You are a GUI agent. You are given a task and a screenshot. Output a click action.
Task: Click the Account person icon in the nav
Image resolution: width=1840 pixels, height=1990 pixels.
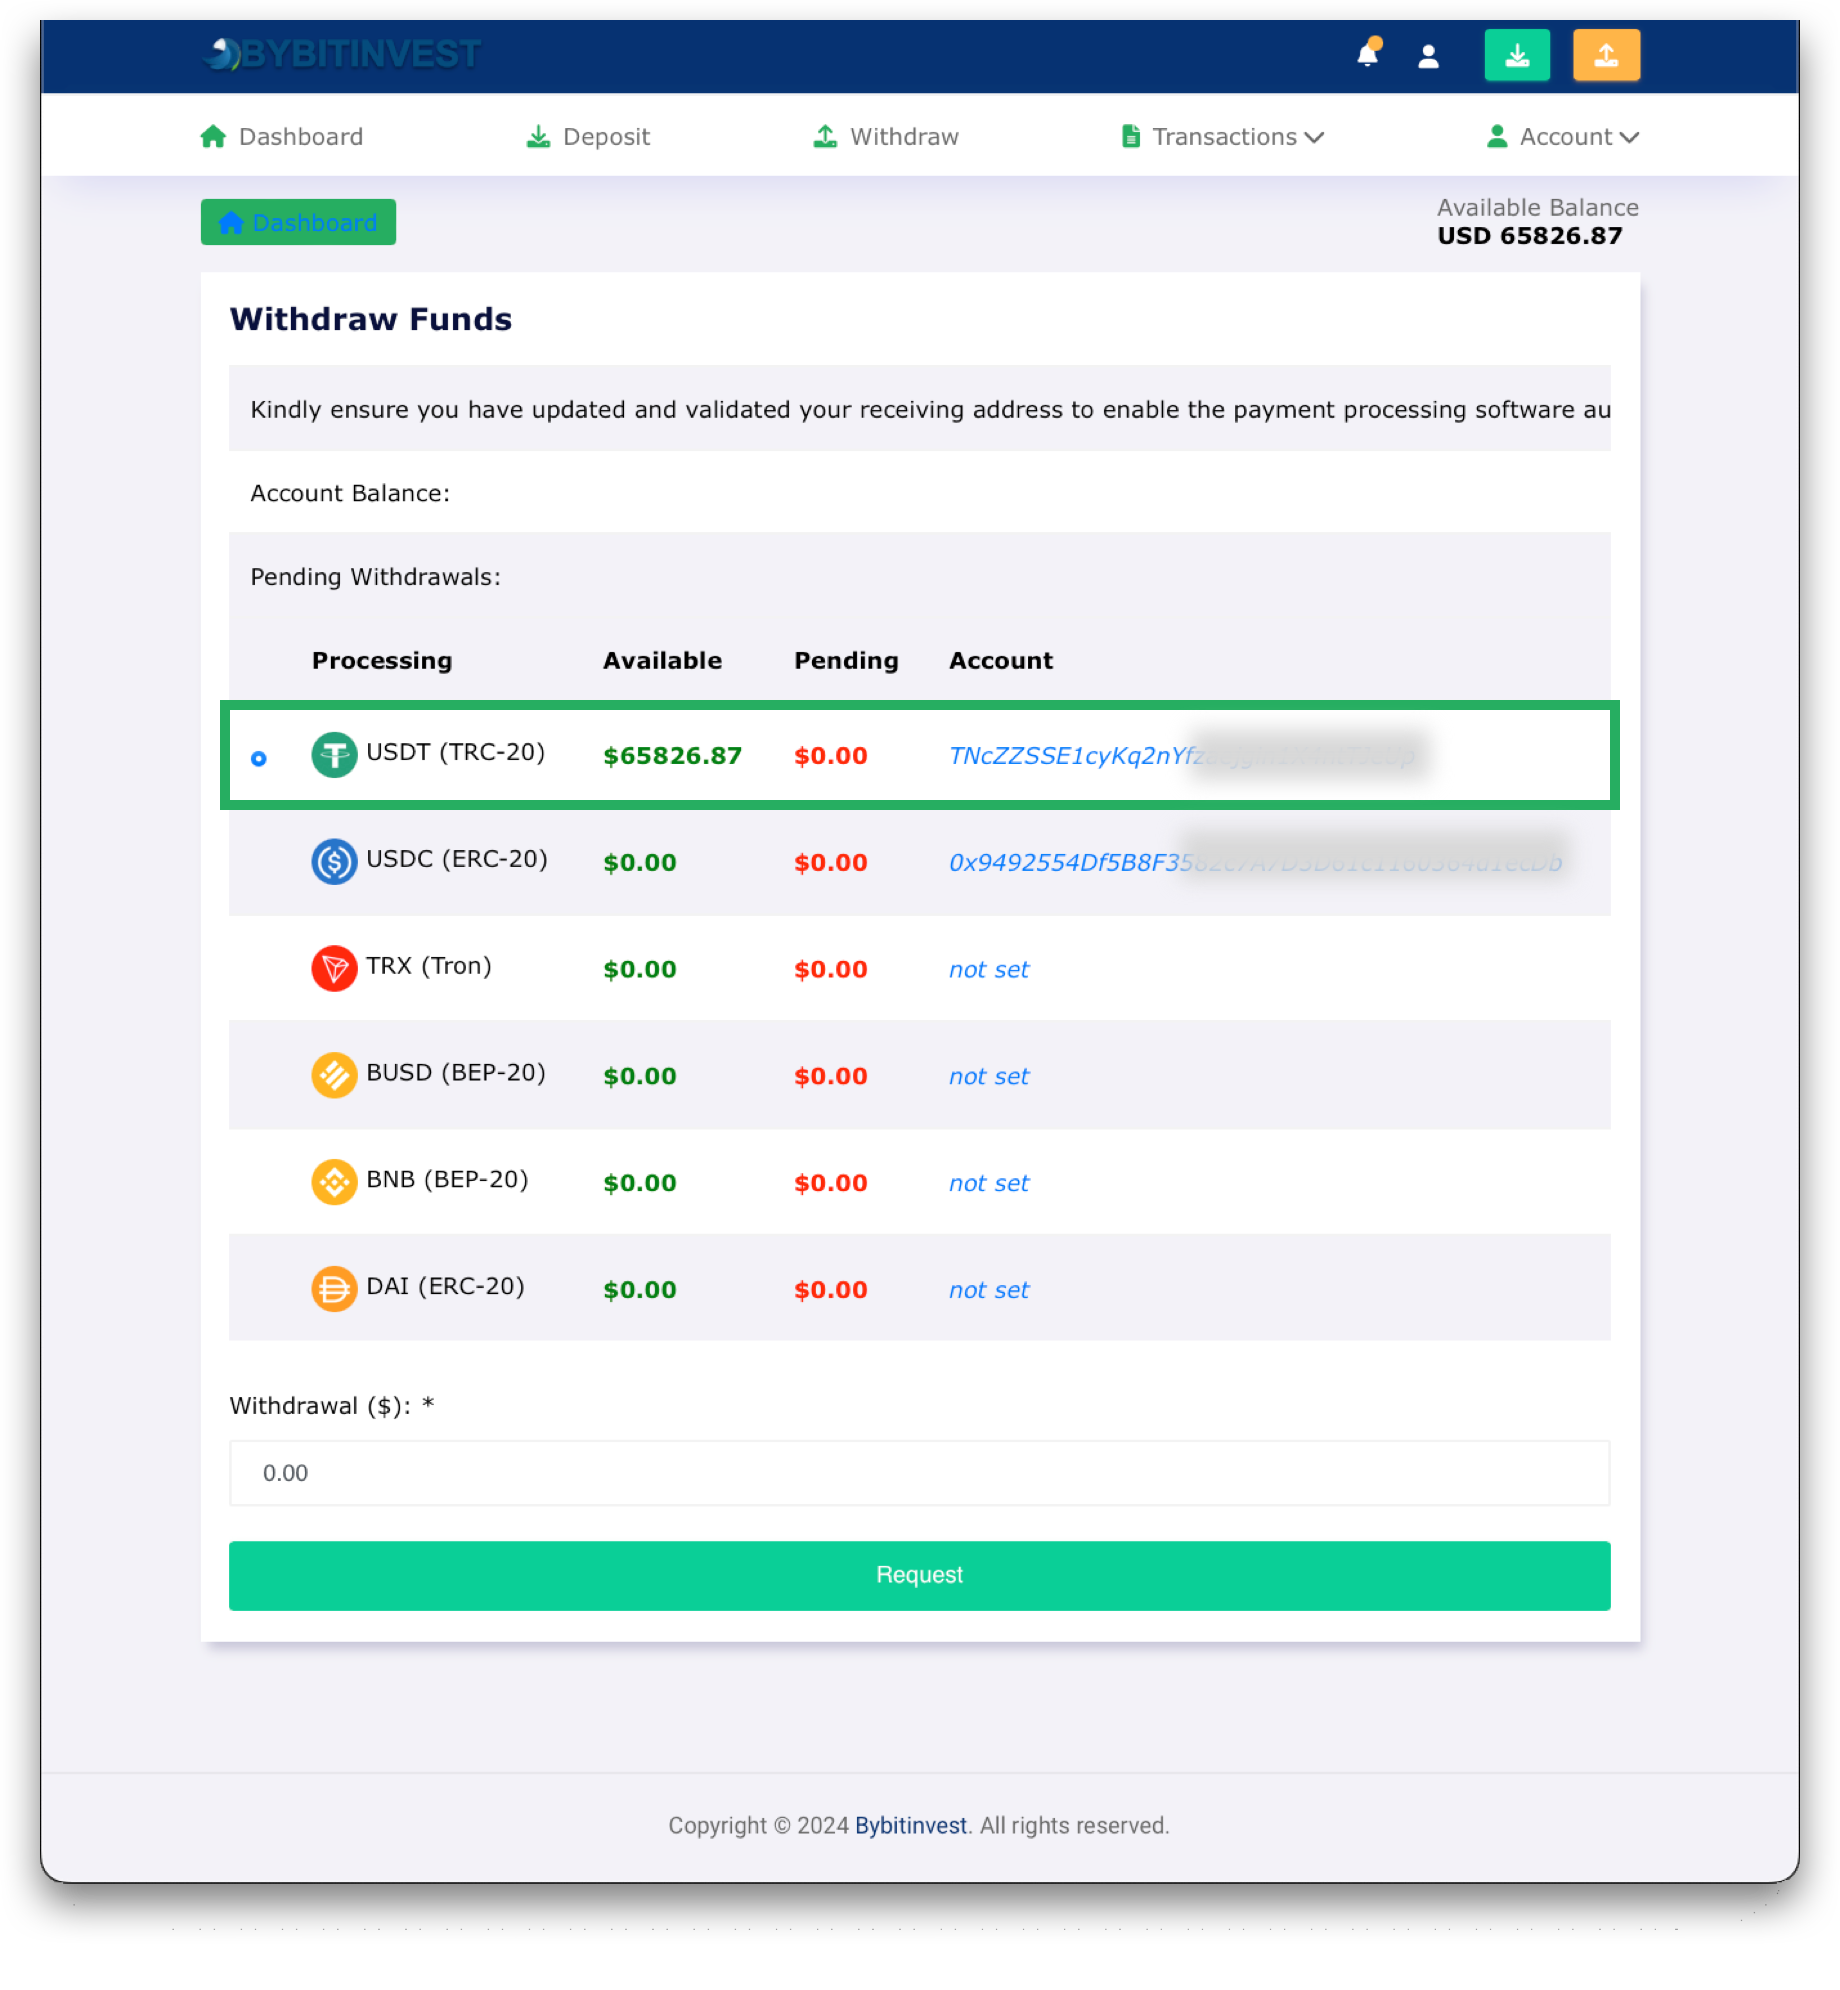(x=1497, y=136)
